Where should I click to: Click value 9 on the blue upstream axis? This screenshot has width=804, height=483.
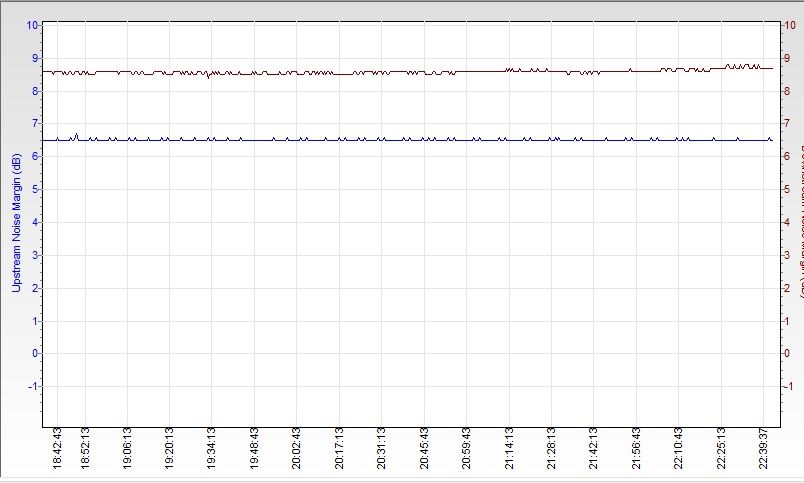pos(35,58)
